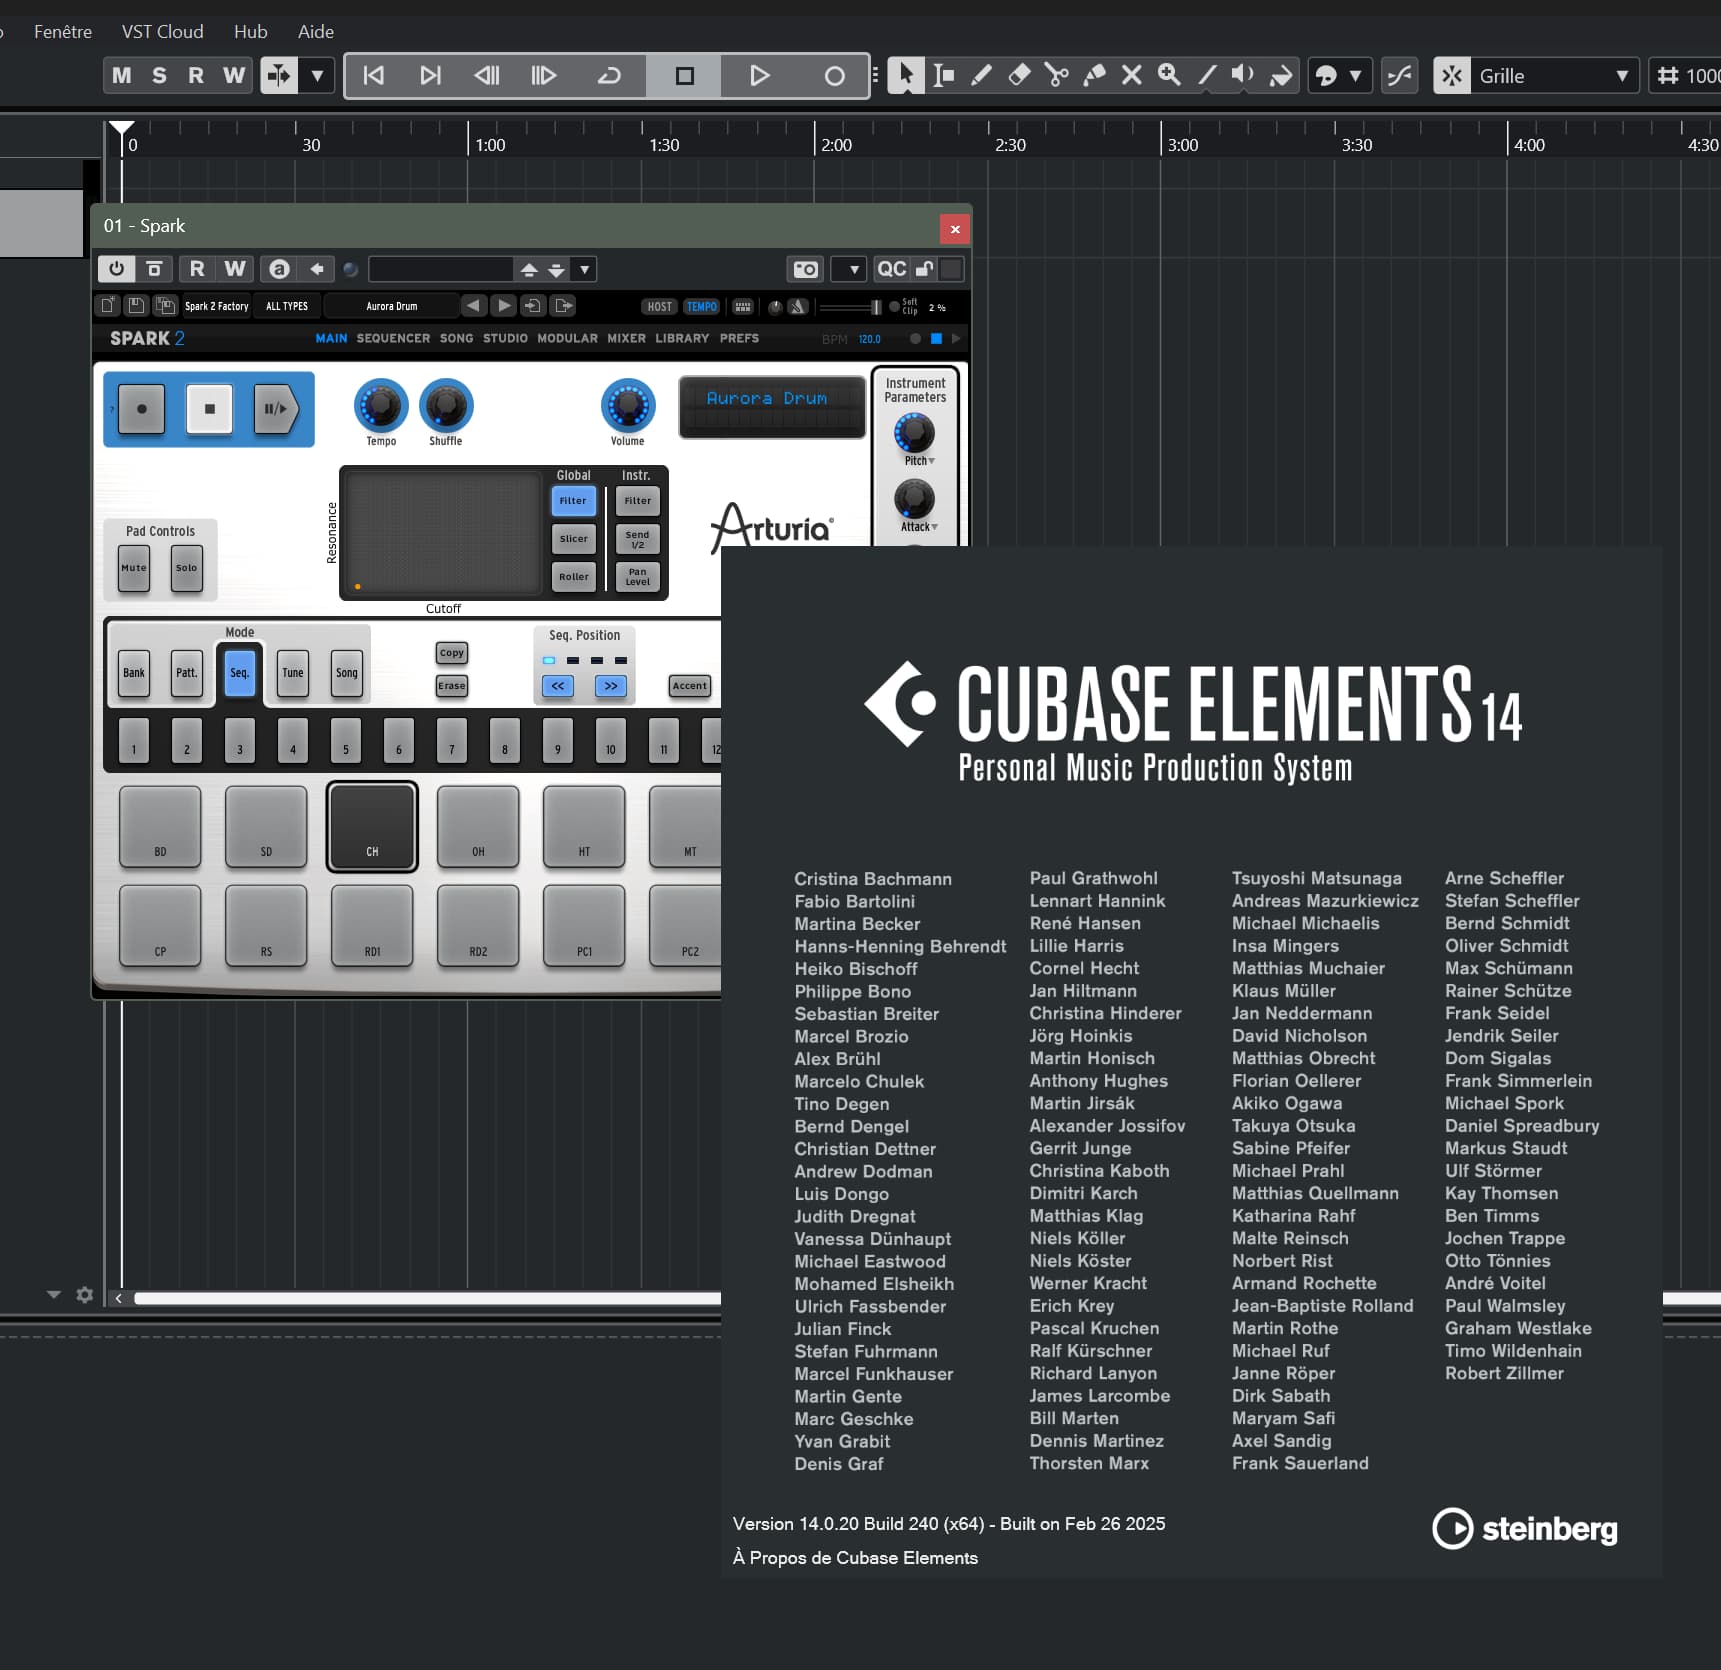Click Spark record button in transport

coord(141,408)
